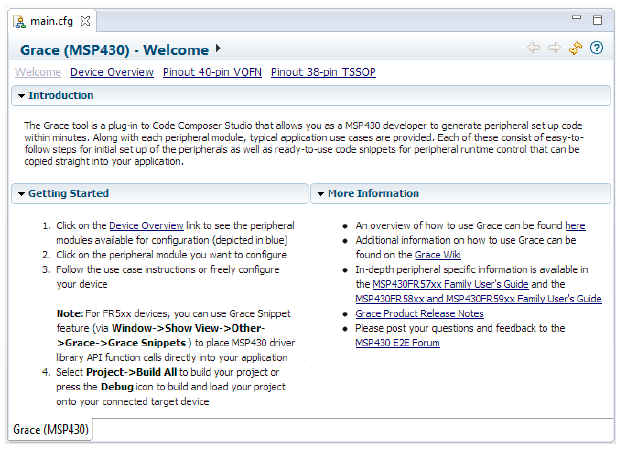Click the Getting Started header text

pyautogui.click(x=68, y=194)
